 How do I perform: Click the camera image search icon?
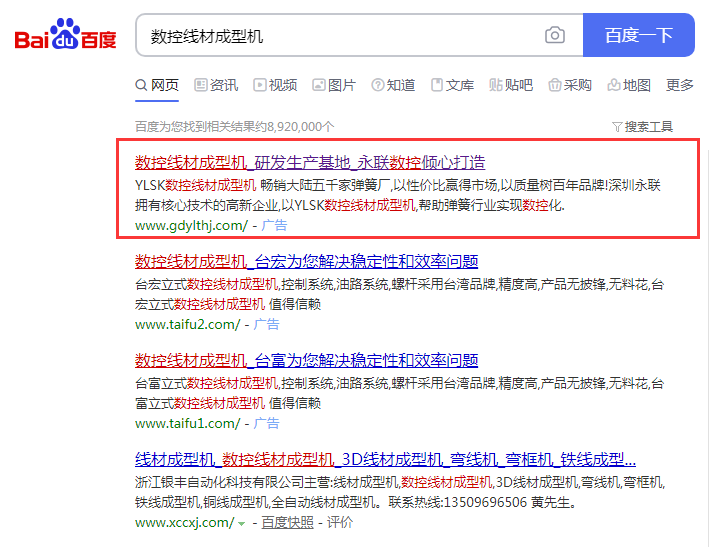coord(554,36)
